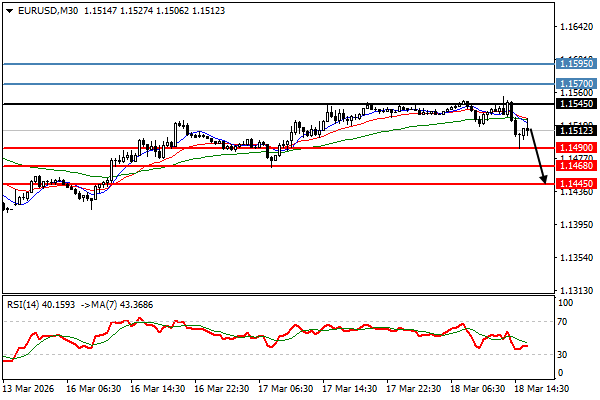Image resolution: width=600 pixels, height=400 pixels.
Task: Select the 17 Mar 22:30 time label
Action: 412,387
